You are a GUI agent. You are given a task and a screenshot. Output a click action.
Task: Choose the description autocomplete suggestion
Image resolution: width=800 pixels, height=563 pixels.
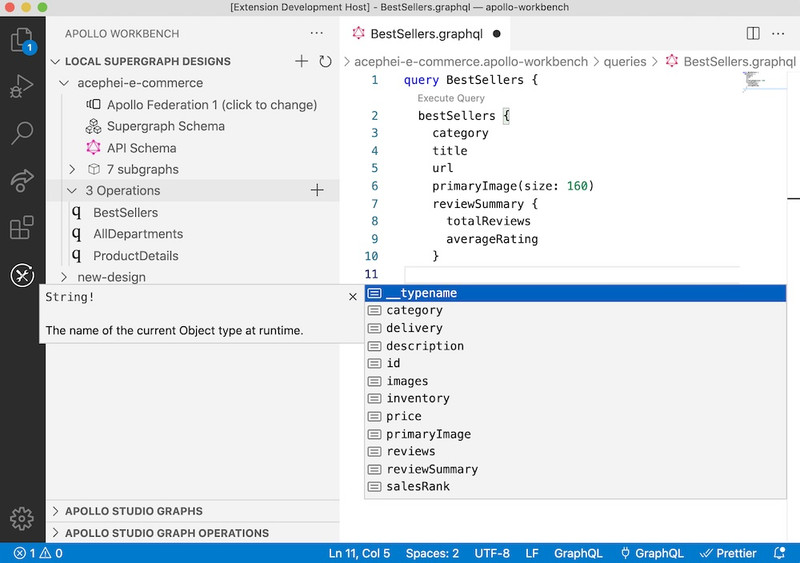tap(576, 346)
